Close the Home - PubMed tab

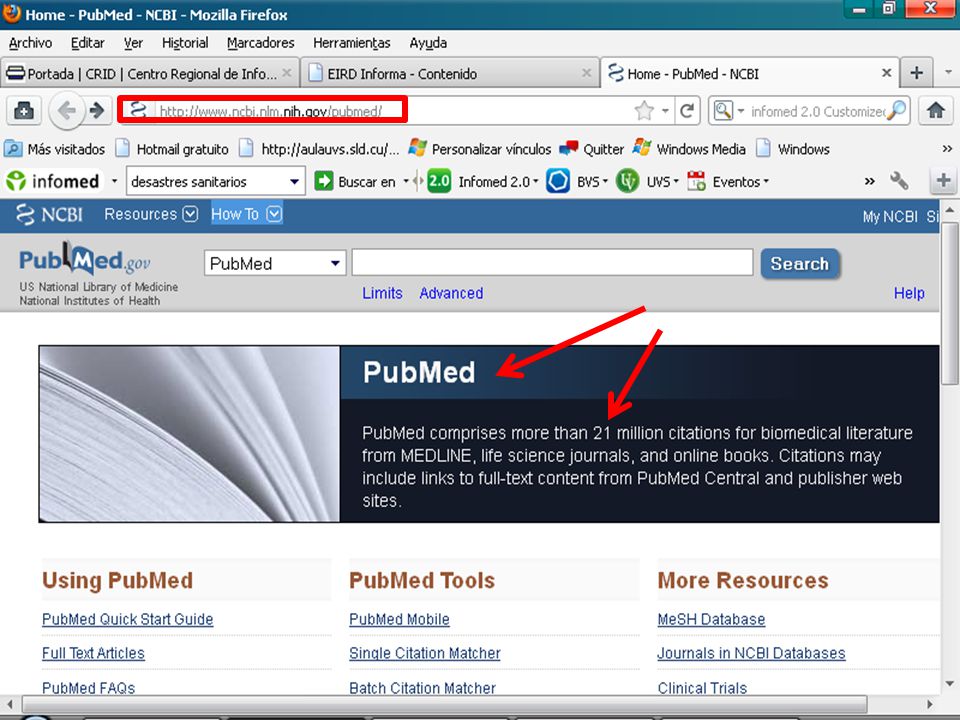coord(887,73)
